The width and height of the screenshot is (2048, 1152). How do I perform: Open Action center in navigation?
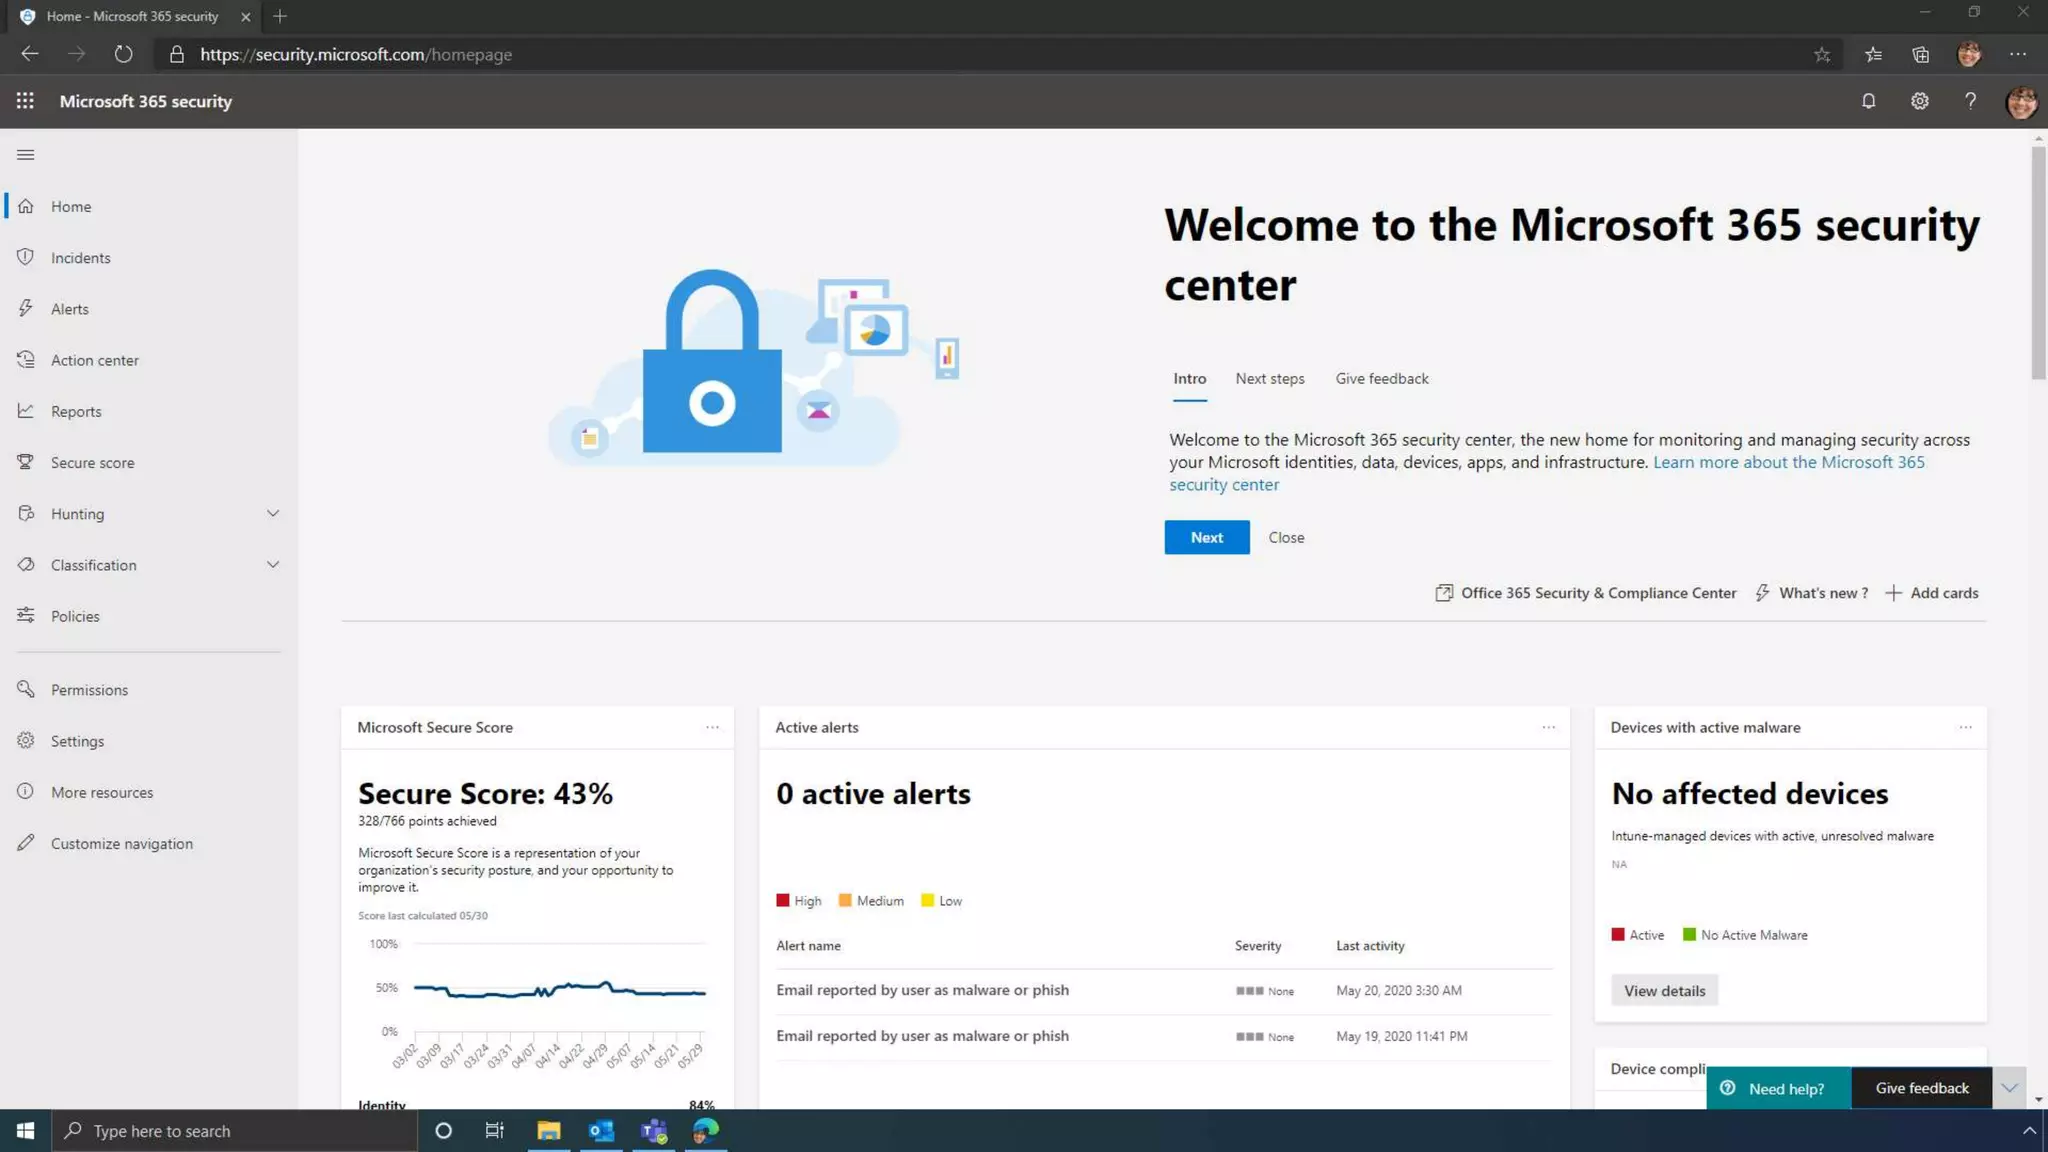[94, 360]
